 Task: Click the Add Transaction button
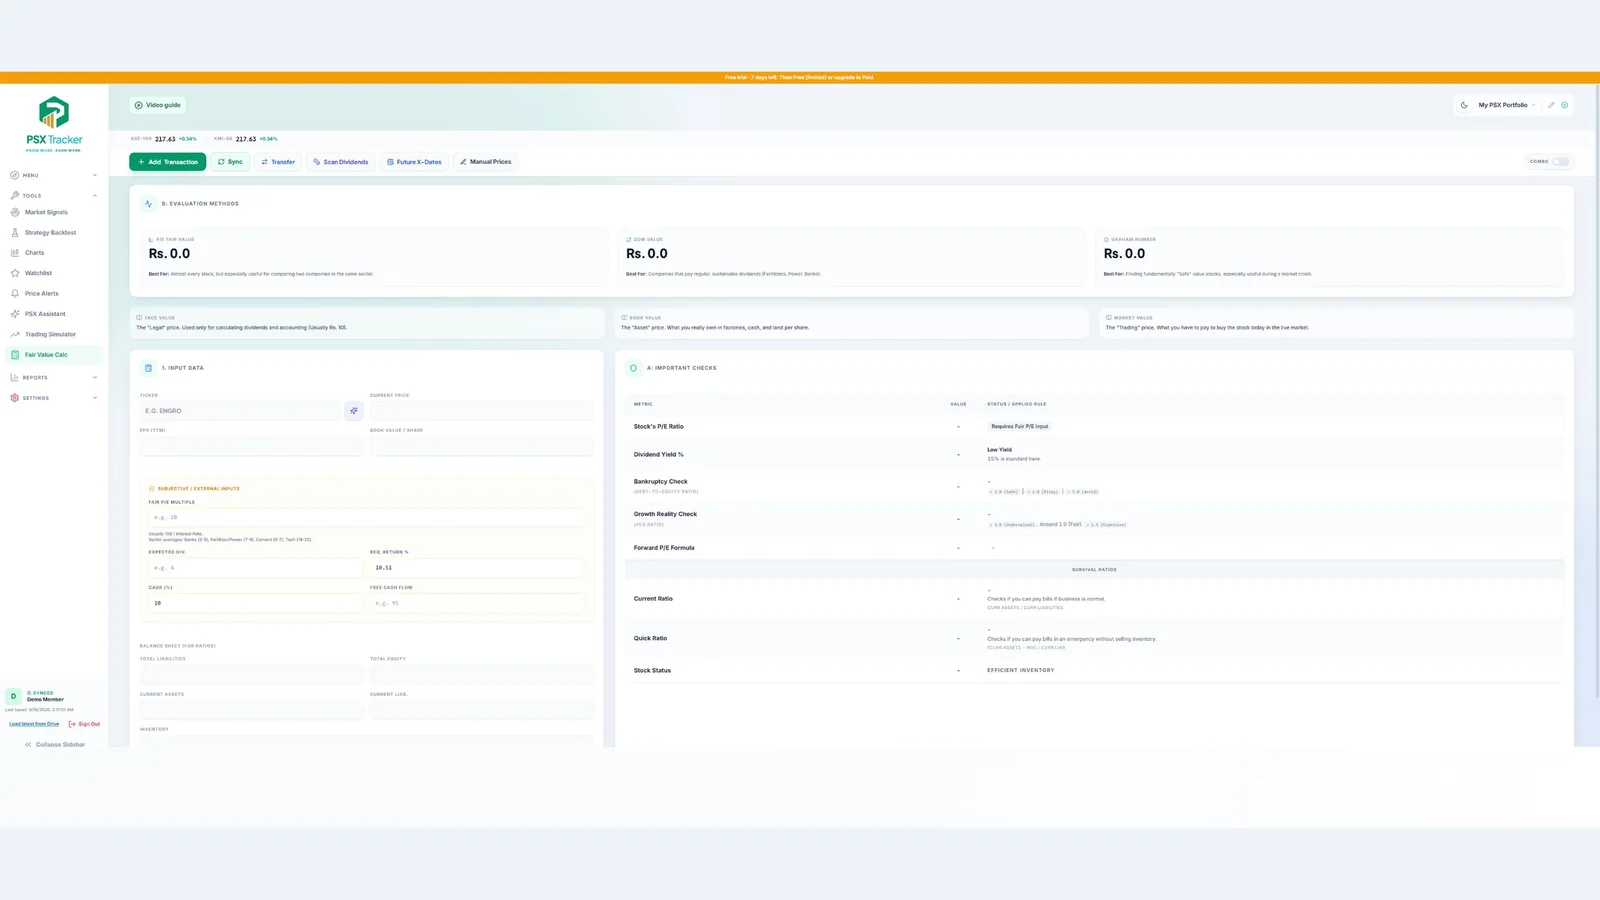click(167, 162)
